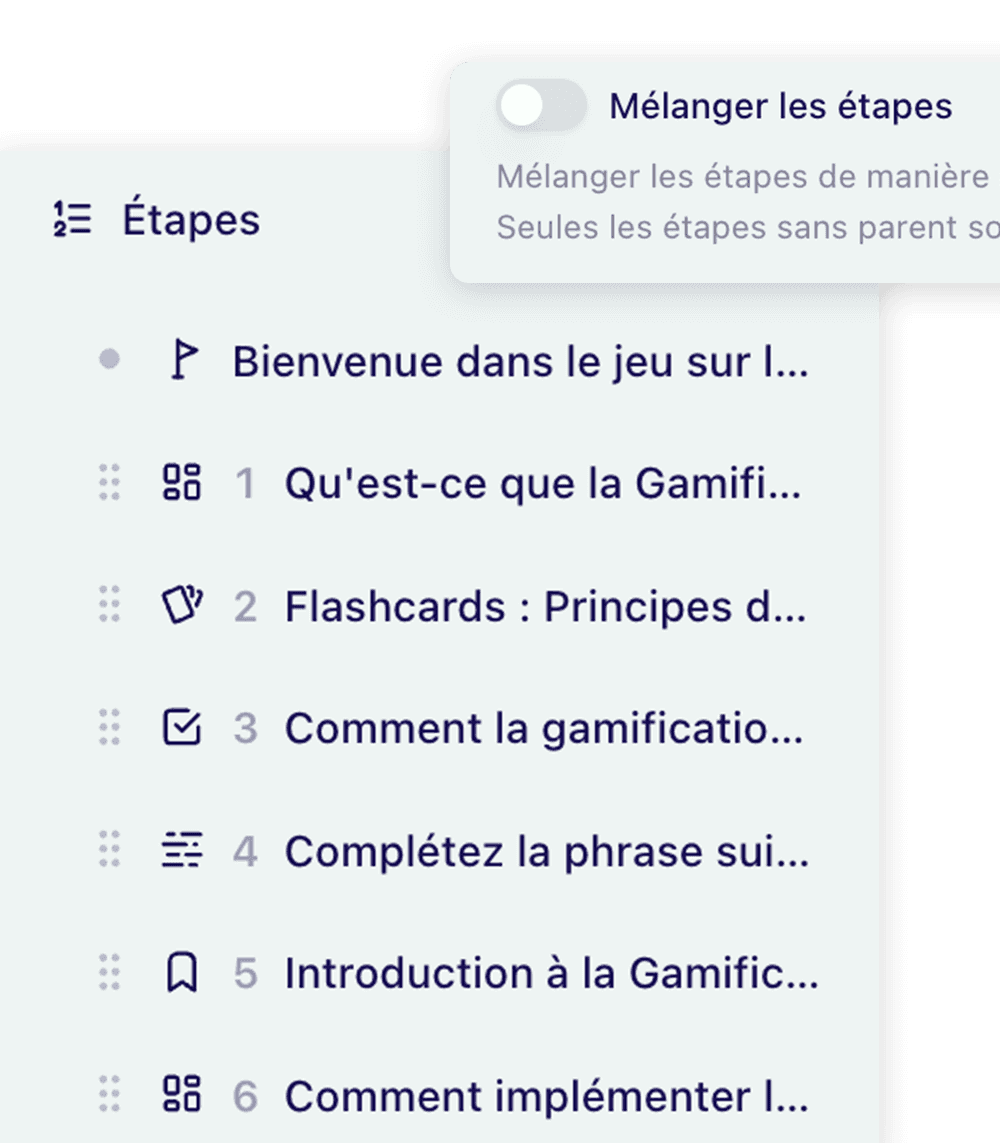Open the step "Bienvenue dans le jeu"
The height and width of the screenshot is (1143, 1000).
[520, 362]
